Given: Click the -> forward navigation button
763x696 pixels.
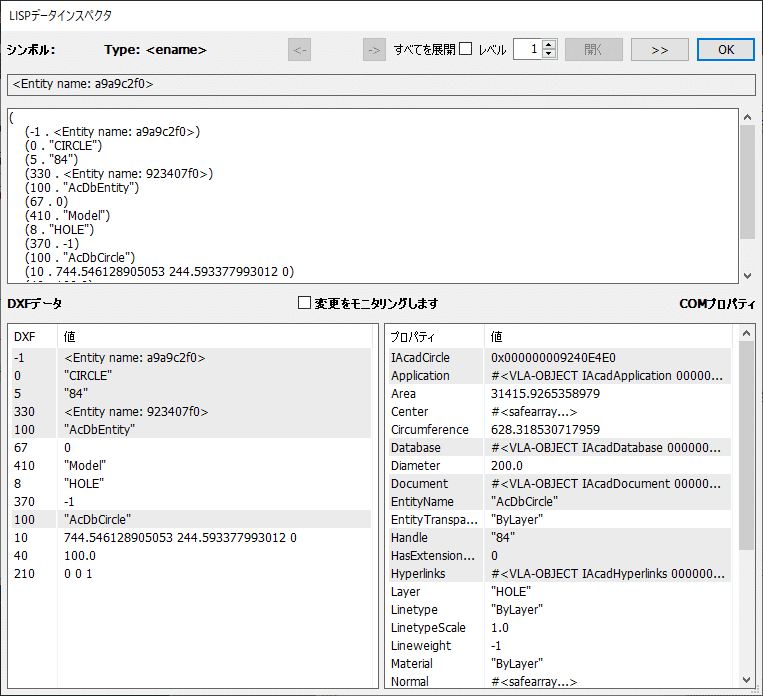Looking at the screenshot, I should (374, 50).
